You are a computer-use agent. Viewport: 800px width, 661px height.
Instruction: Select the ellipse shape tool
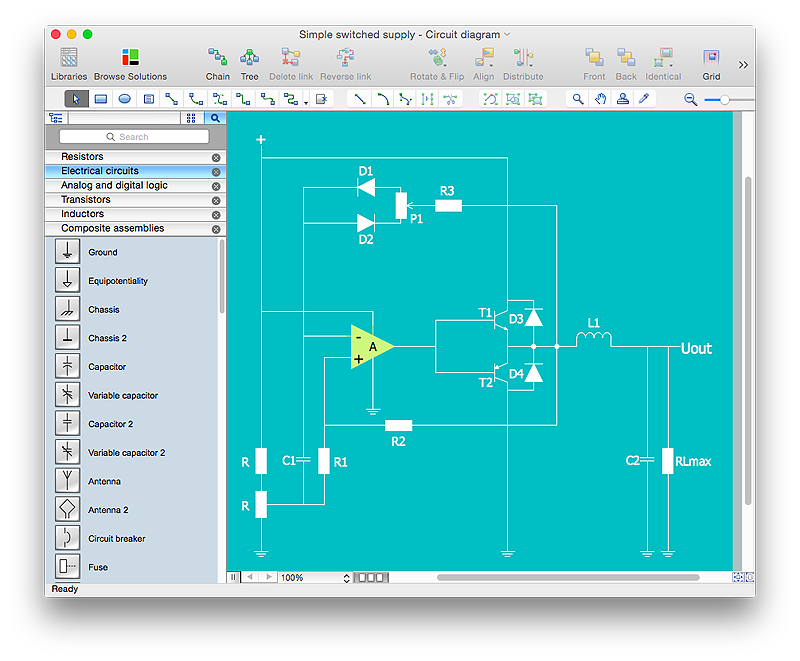click(125, 99)
